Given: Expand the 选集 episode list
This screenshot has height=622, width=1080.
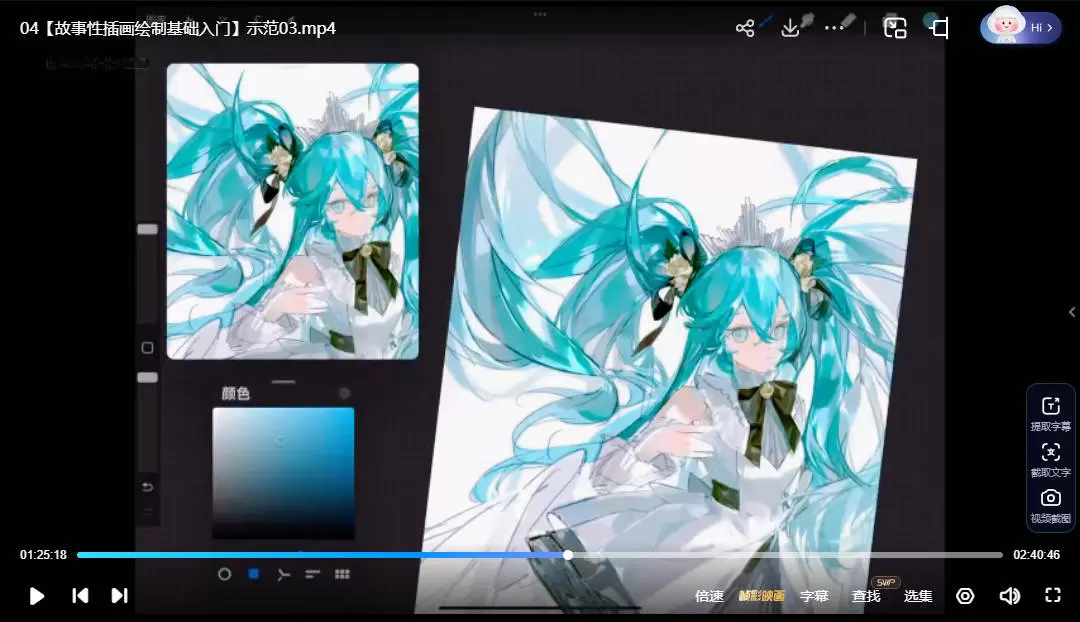Looking at the screenshot, I should pyautogui.click(x=917, y=595).
